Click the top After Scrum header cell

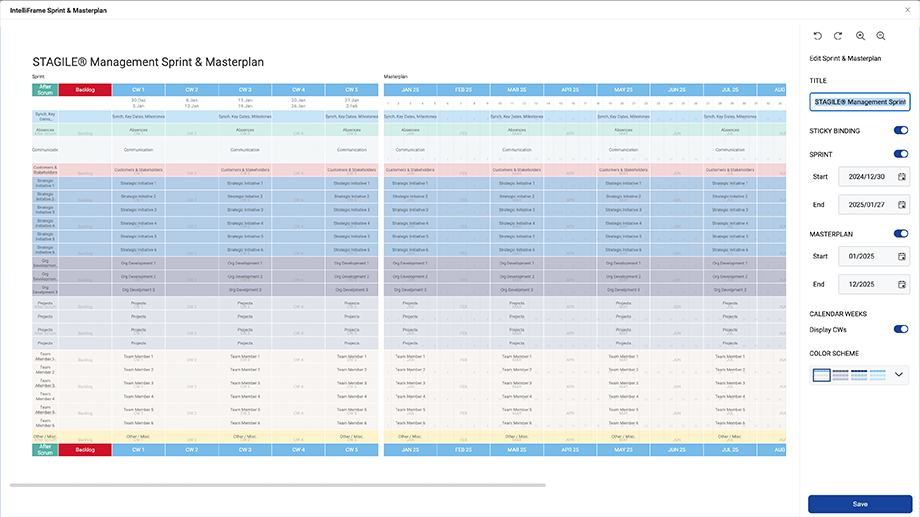tap(45, 90)
